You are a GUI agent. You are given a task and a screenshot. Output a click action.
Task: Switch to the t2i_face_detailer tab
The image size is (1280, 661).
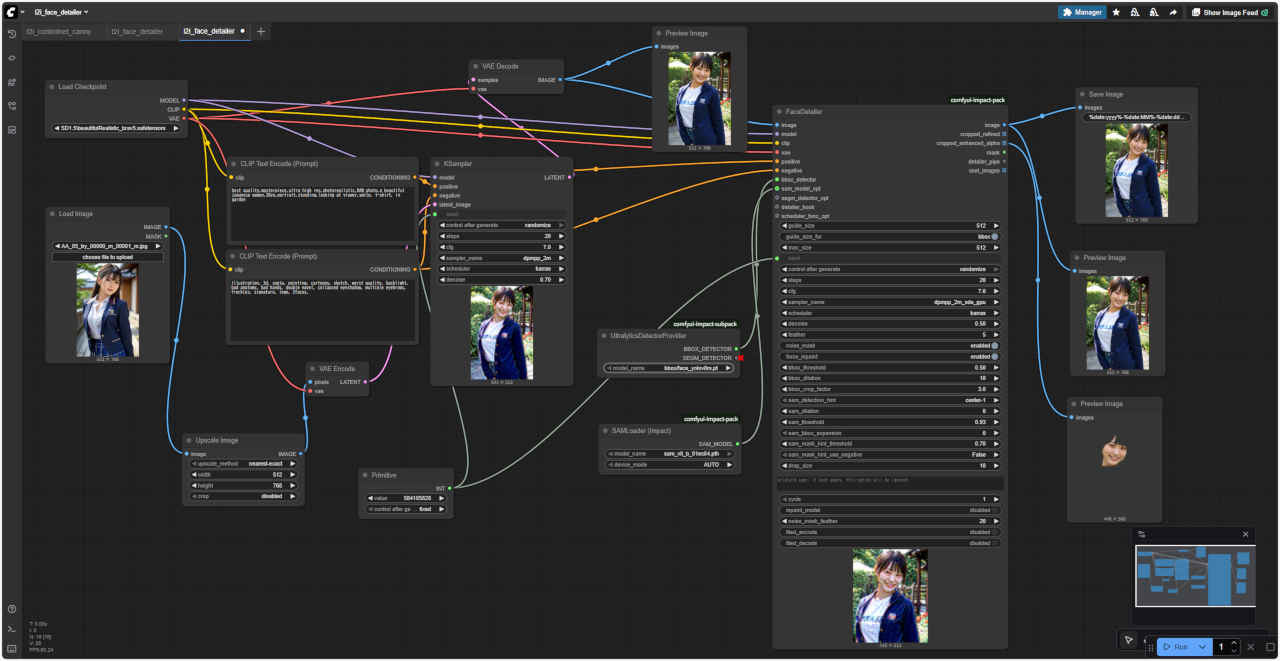[x=137, y=32]
